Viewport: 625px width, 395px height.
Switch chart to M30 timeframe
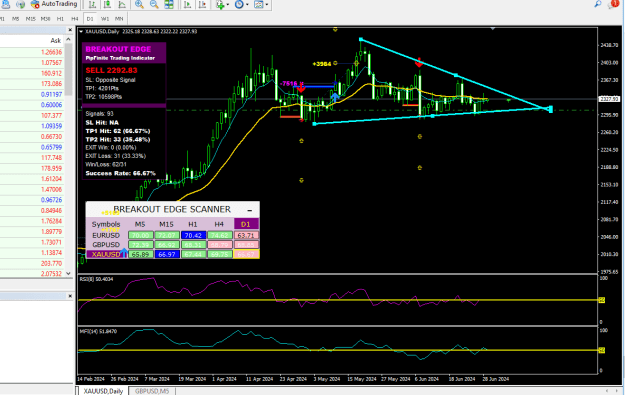point(45,19)
